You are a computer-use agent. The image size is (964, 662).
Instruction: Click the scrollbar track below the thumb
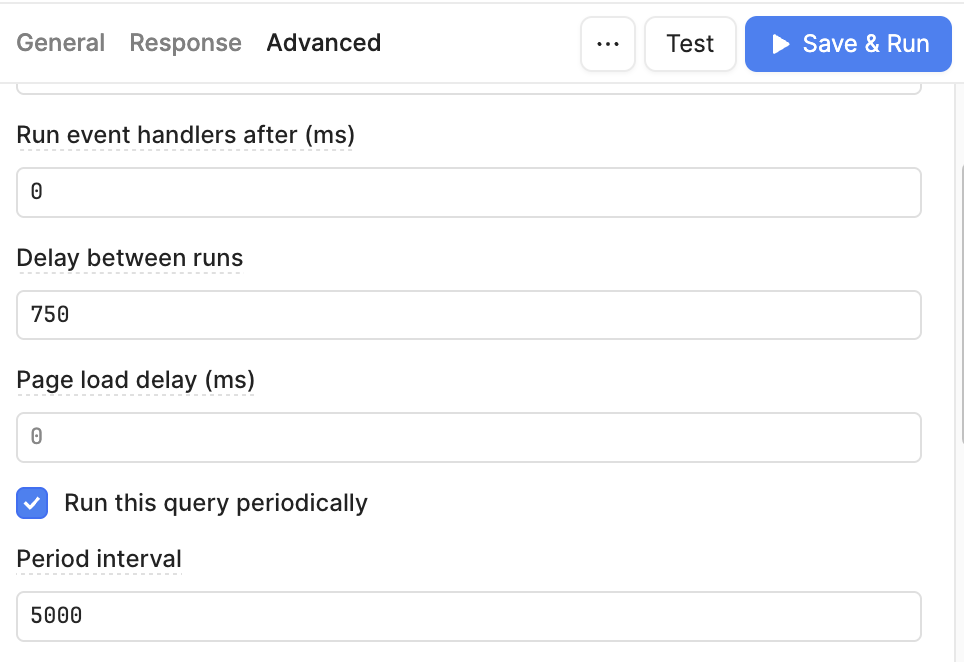point(960,553)
